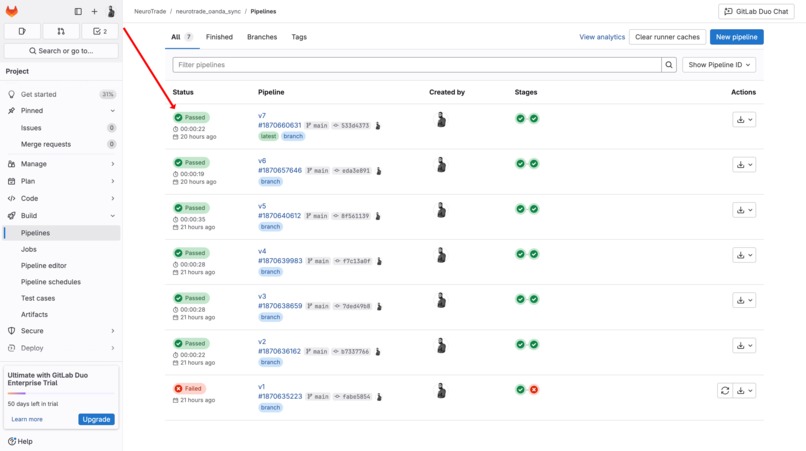Toggle the sidebar collapse icon

tap(78, 11)
